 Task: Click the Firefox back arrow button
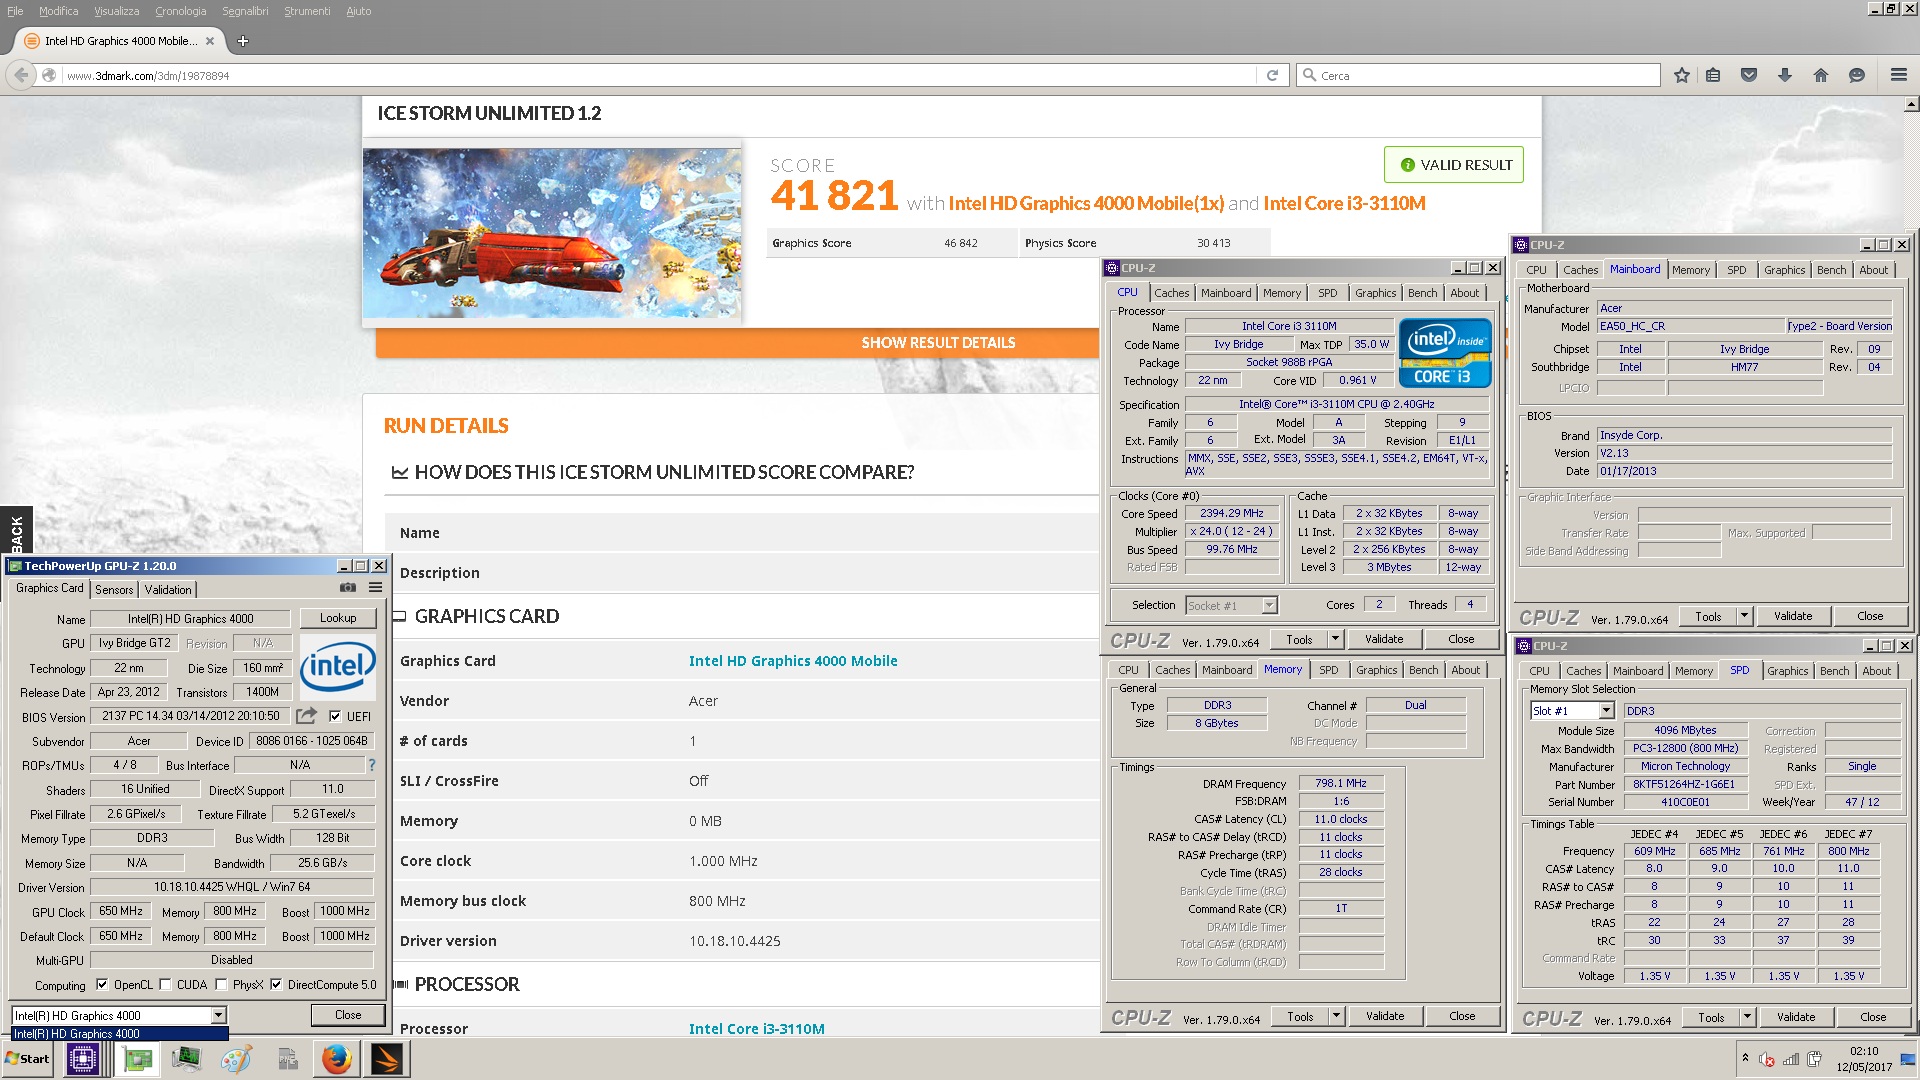coord(21,75)
